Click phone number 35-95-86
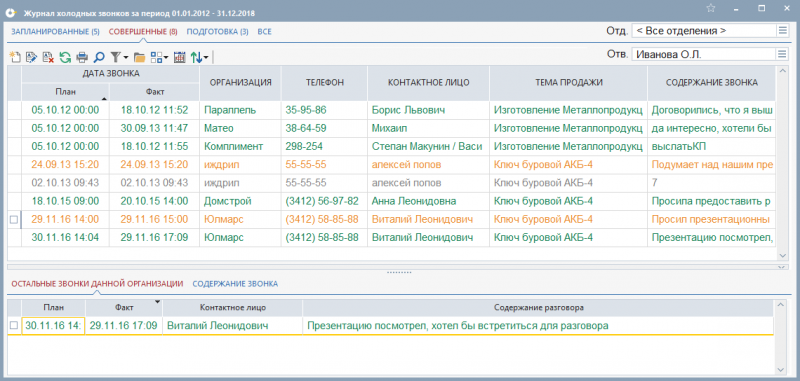 coord(306,110)
